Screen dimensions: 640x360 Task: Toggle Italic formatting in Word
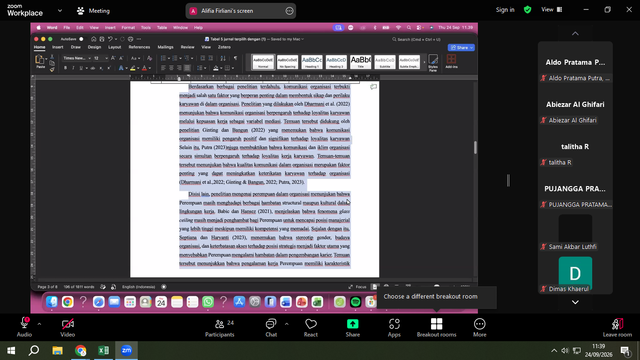coord(73,68)
